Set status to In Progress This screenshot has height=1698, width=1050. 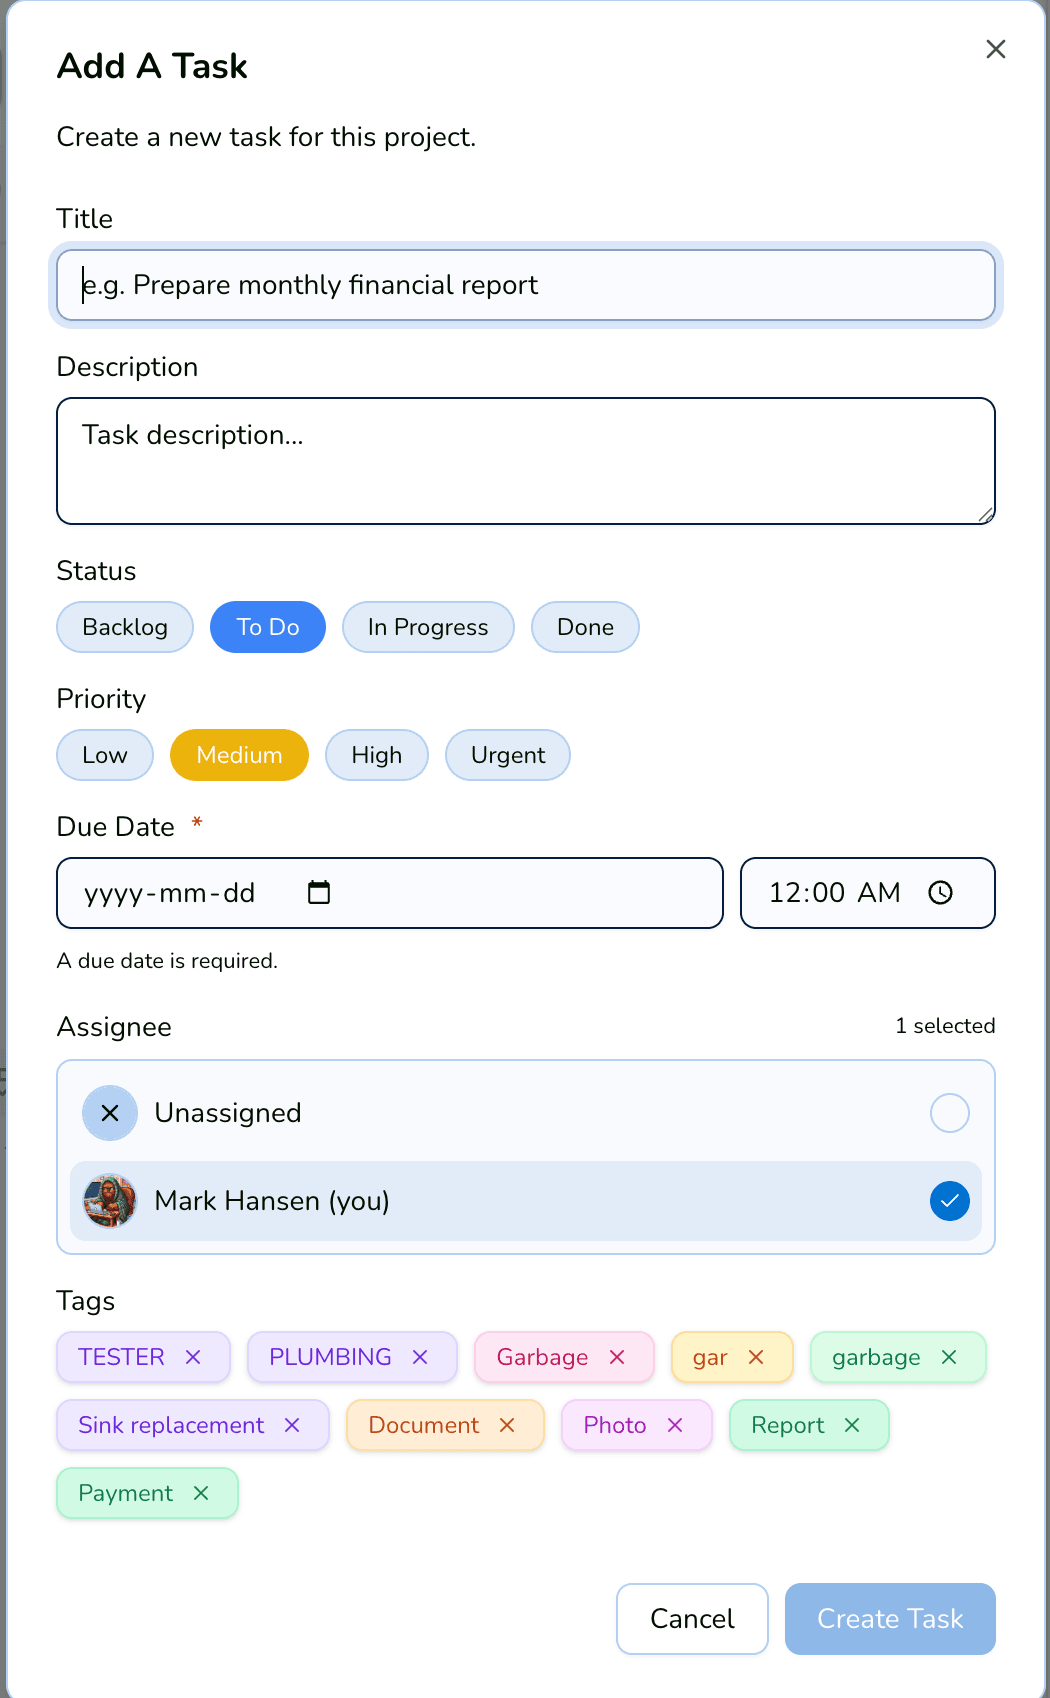pyautogui.click(x=428, y=627)
